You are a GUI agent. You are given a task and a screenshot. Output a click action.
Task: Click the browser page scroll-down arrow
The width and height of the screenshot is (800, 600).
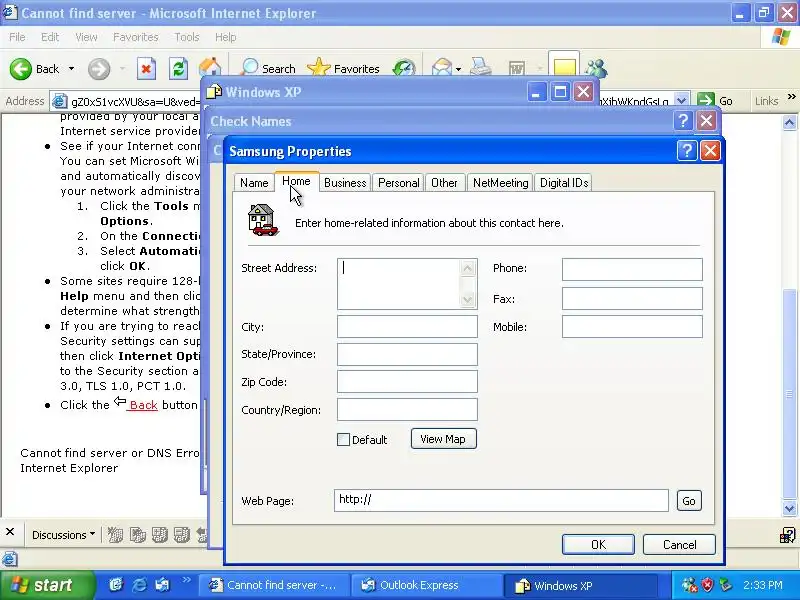pos(789,508)
